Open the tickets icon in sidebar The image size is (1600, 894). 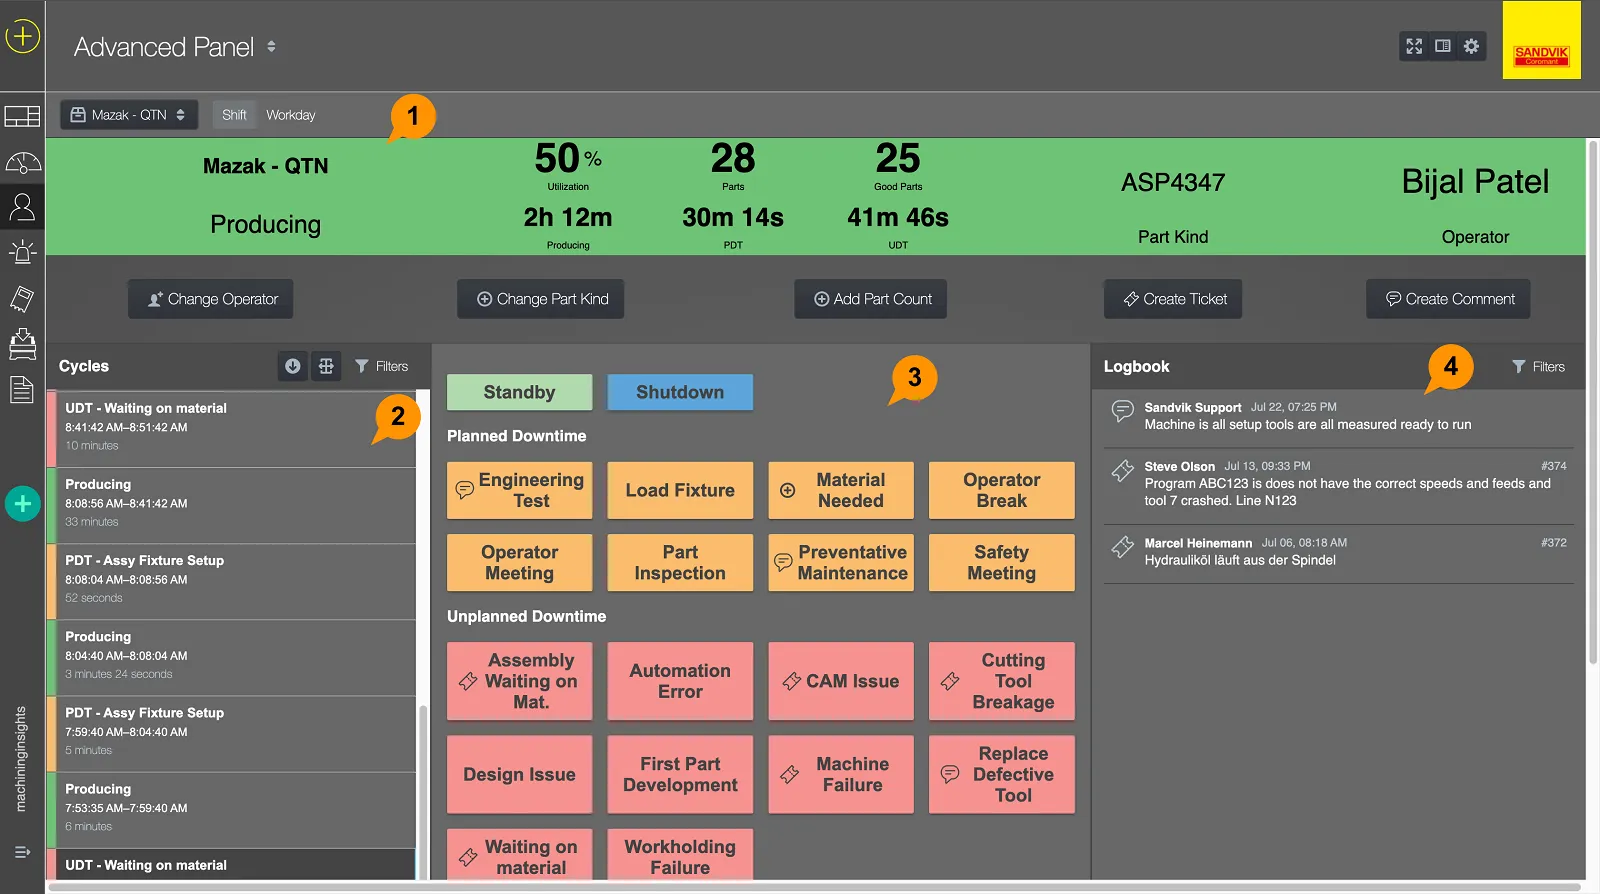[x=22, y=298]
